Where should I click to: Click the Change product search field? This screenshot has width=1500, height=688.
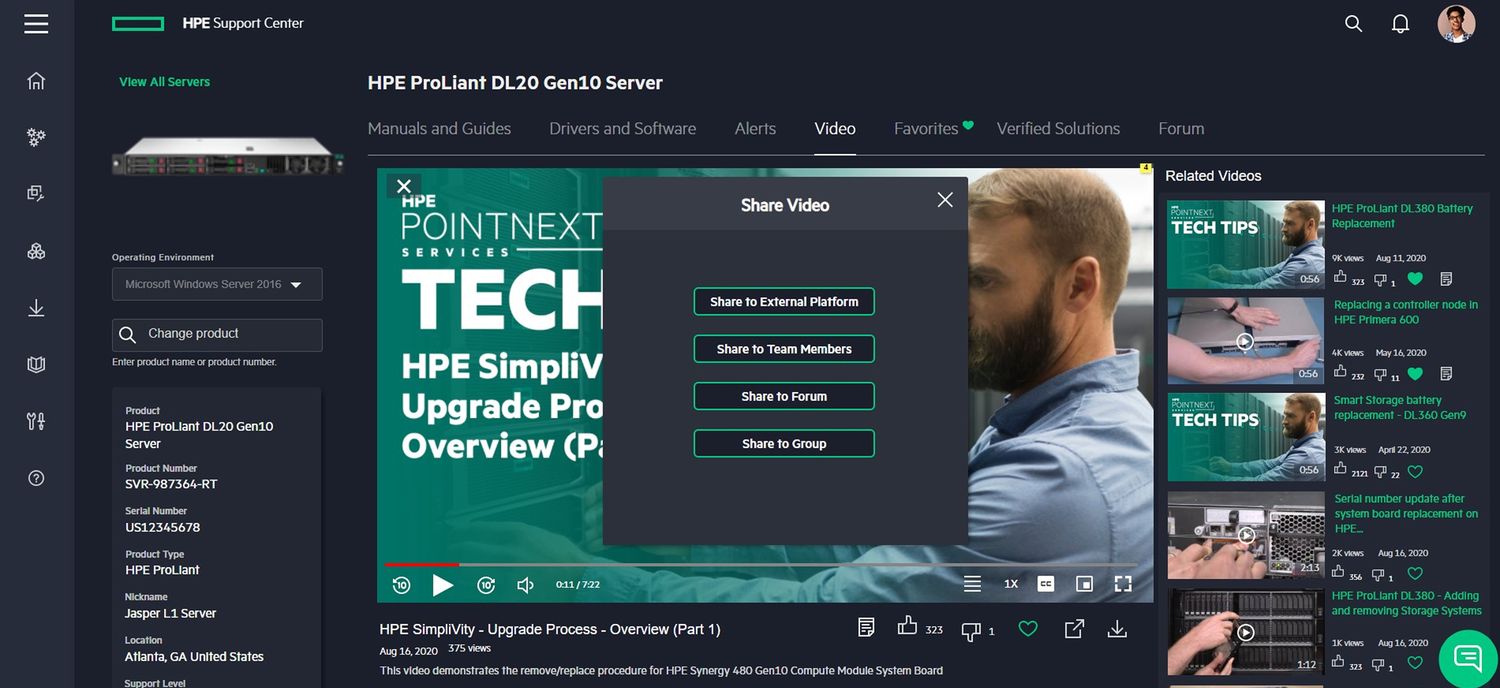(x=217, y=334)
